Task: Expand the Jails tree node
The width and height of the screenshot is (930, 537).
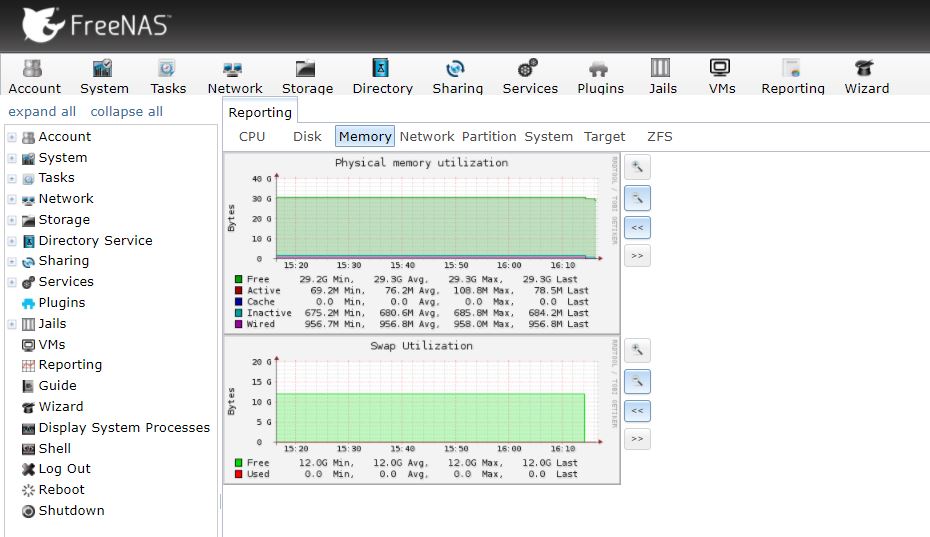Action: click(x=12, y=324)
